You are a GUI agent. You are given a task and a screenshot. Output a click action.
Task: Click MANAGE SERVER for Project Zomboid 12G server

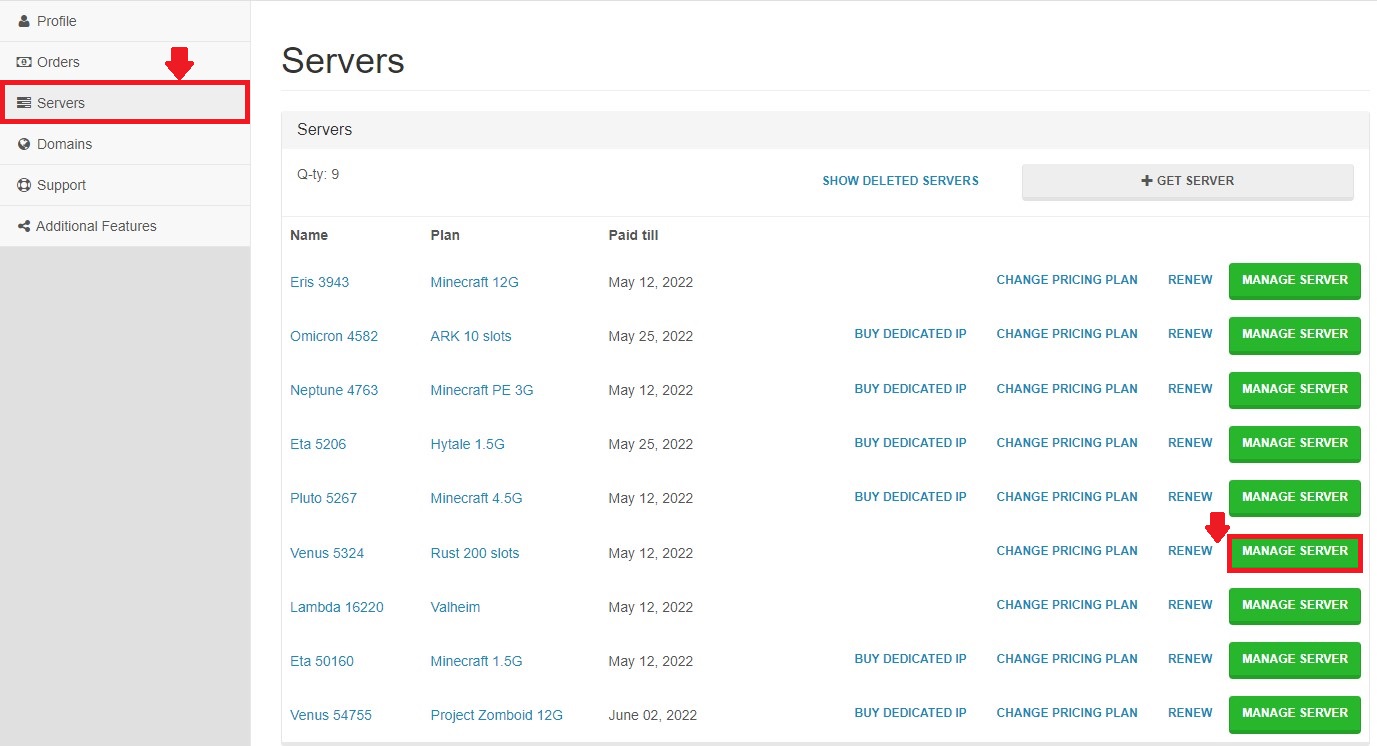(1294, 713)
